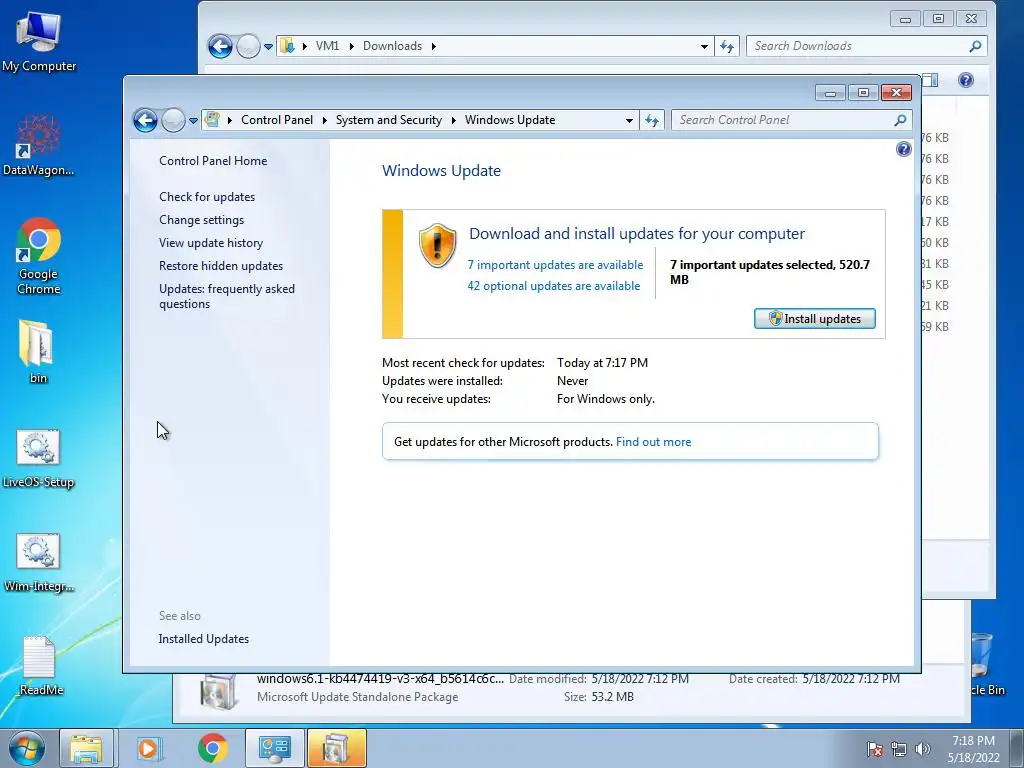Click the update package thumbnail in details pane
The width and height of the screenshot is (1024, 768).
click(218, 692)
